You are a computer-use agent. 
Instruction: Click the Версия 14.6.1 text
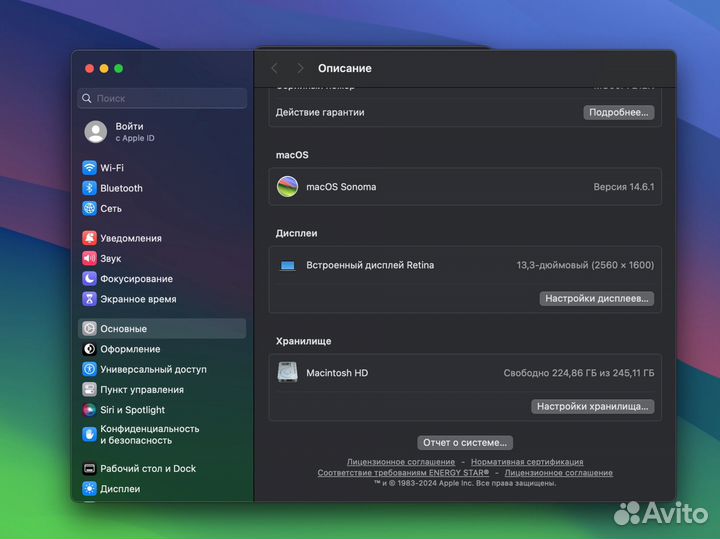point(624,187)
